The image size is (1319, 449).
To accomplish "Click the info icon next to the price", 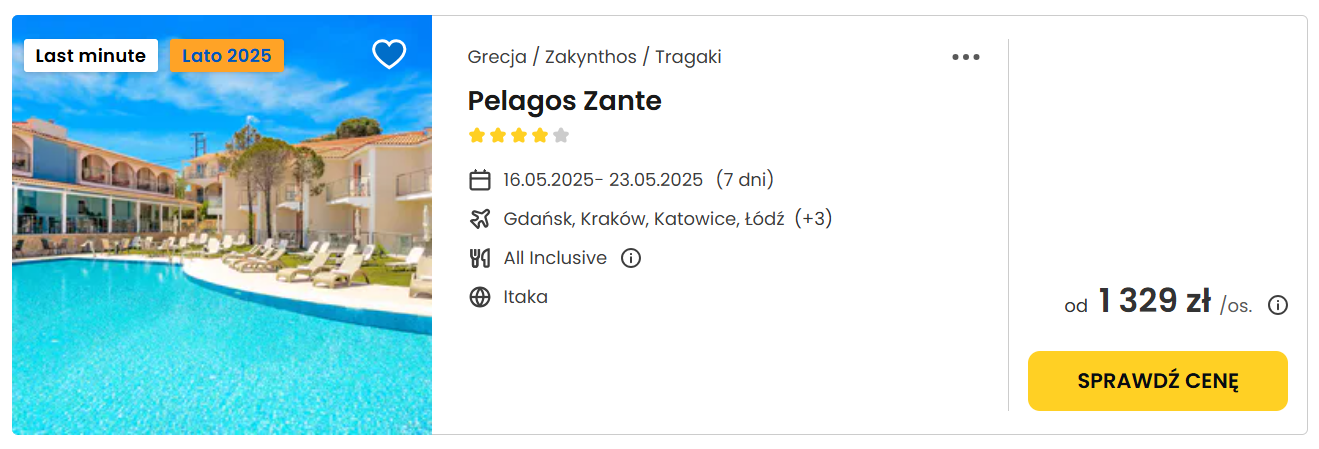I will (1277, 305).
